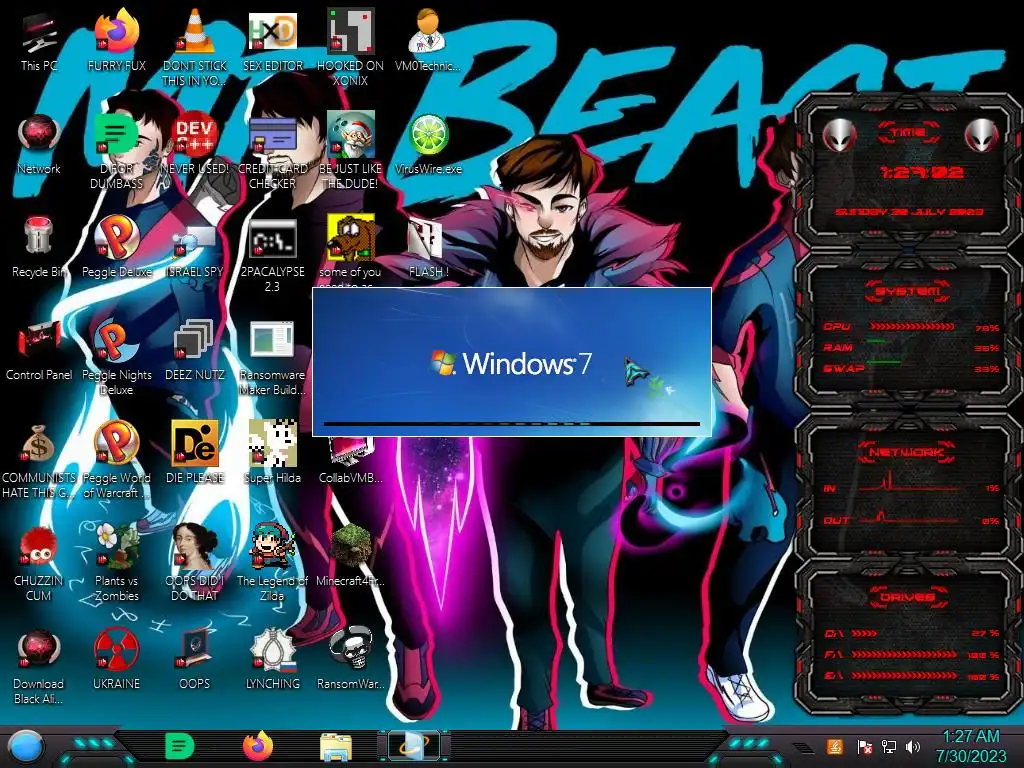
Task: Click the CPU usage bar in SYSTEM gadget
Action: pos(912,326)
